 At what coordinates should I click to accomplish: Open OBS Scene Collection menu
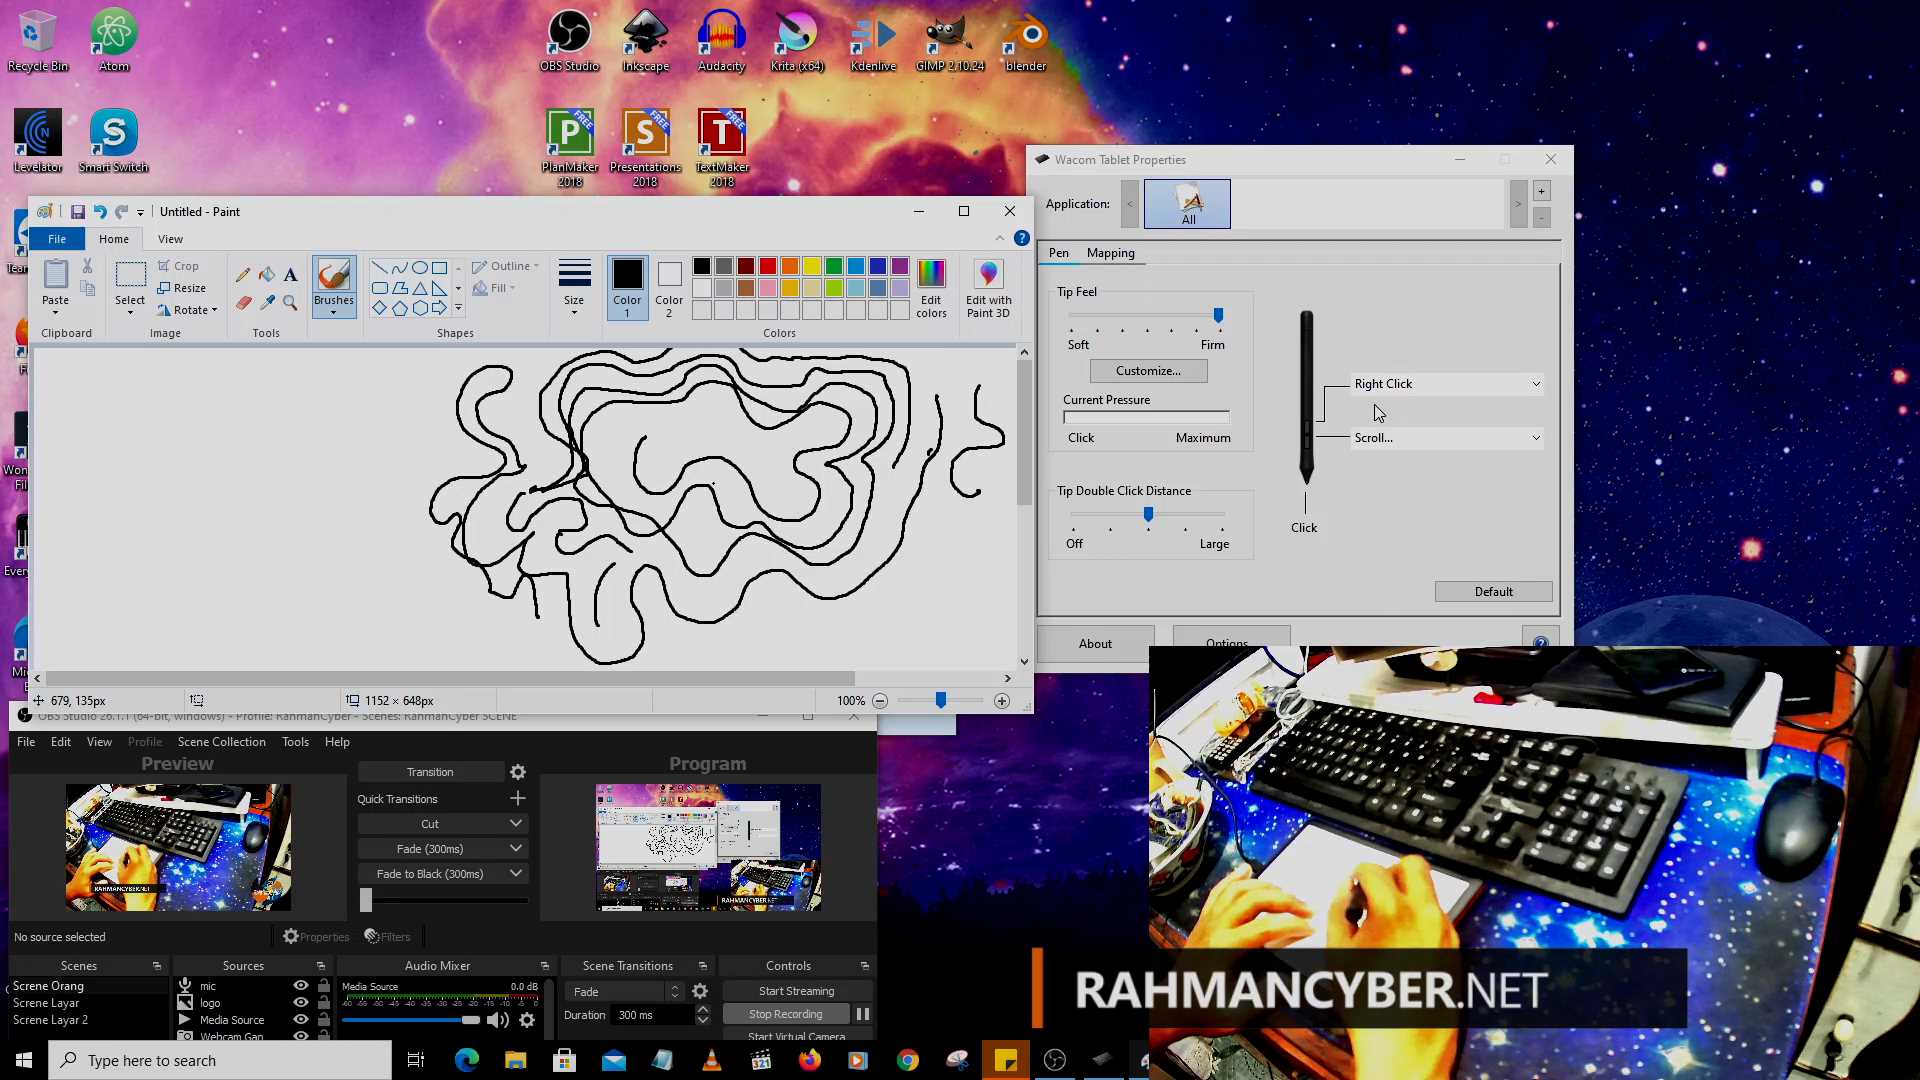tap(221, 742)
